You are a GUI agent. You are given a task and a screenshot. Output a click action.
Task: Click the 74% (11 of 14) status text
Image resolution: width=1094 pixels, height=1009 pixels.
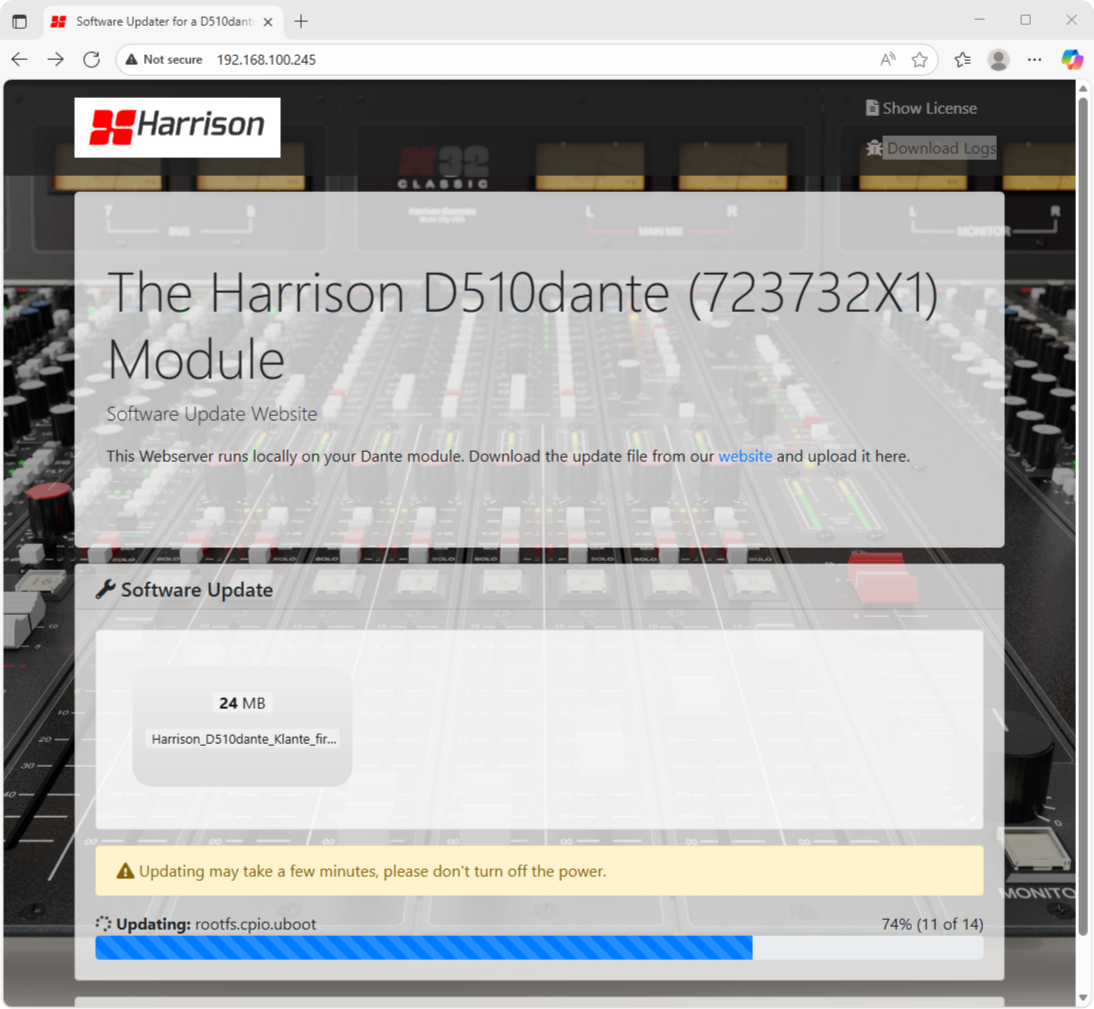(x=932, y=924)
